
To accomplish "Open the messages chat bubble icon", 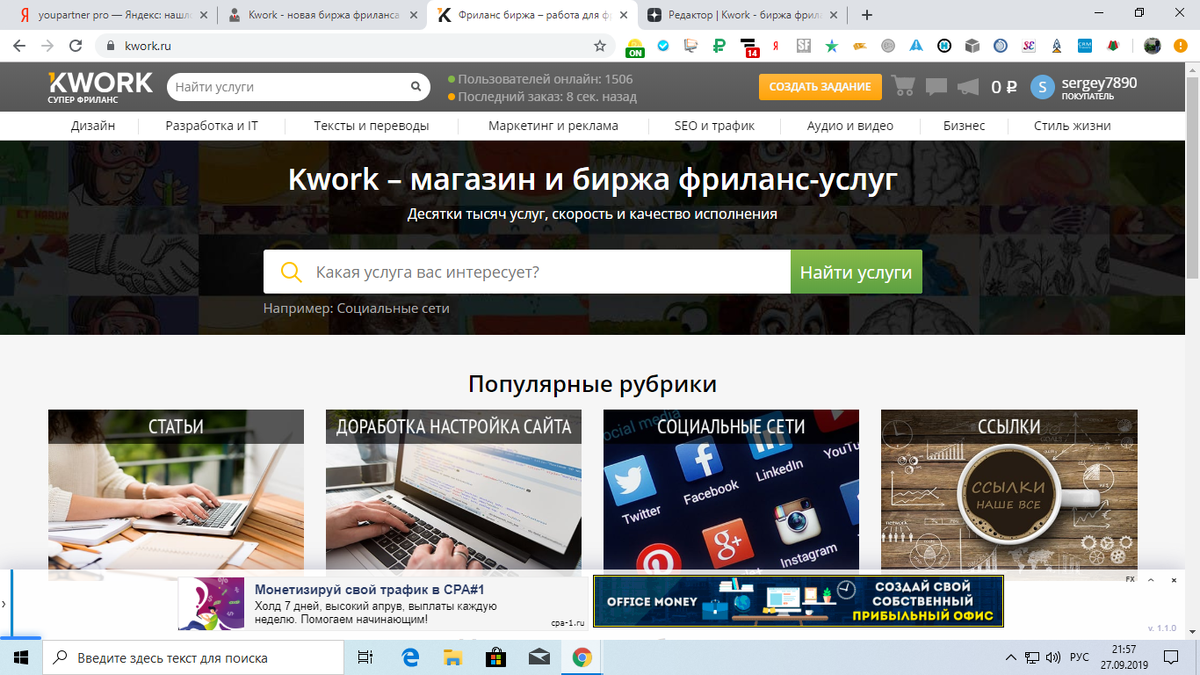I will [936, 87].
